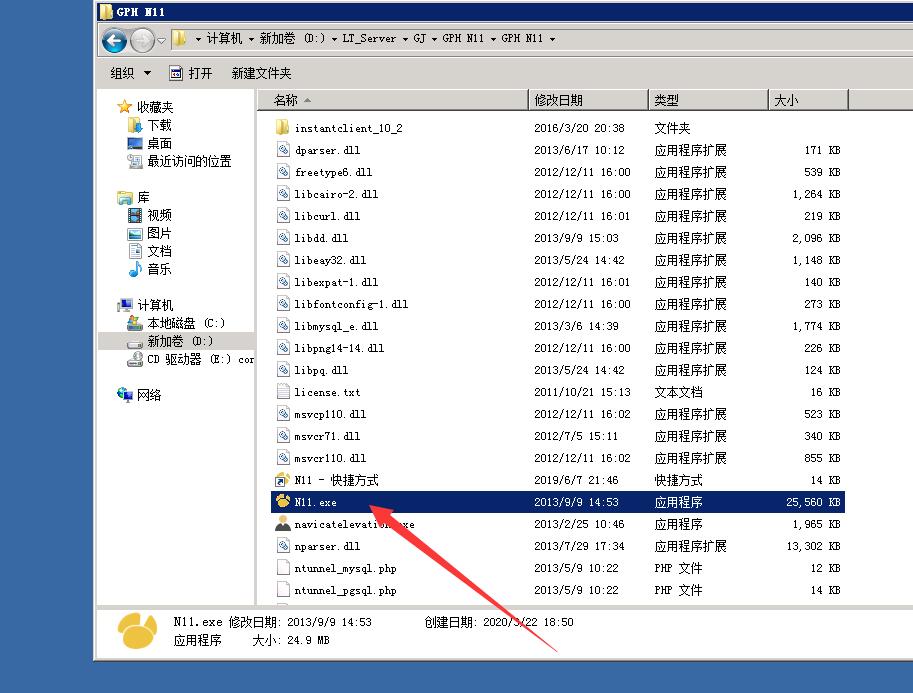Open CD 驱动器 (E:) drive
This screenshot has height=693, width=913.
[x=188, y=359]
